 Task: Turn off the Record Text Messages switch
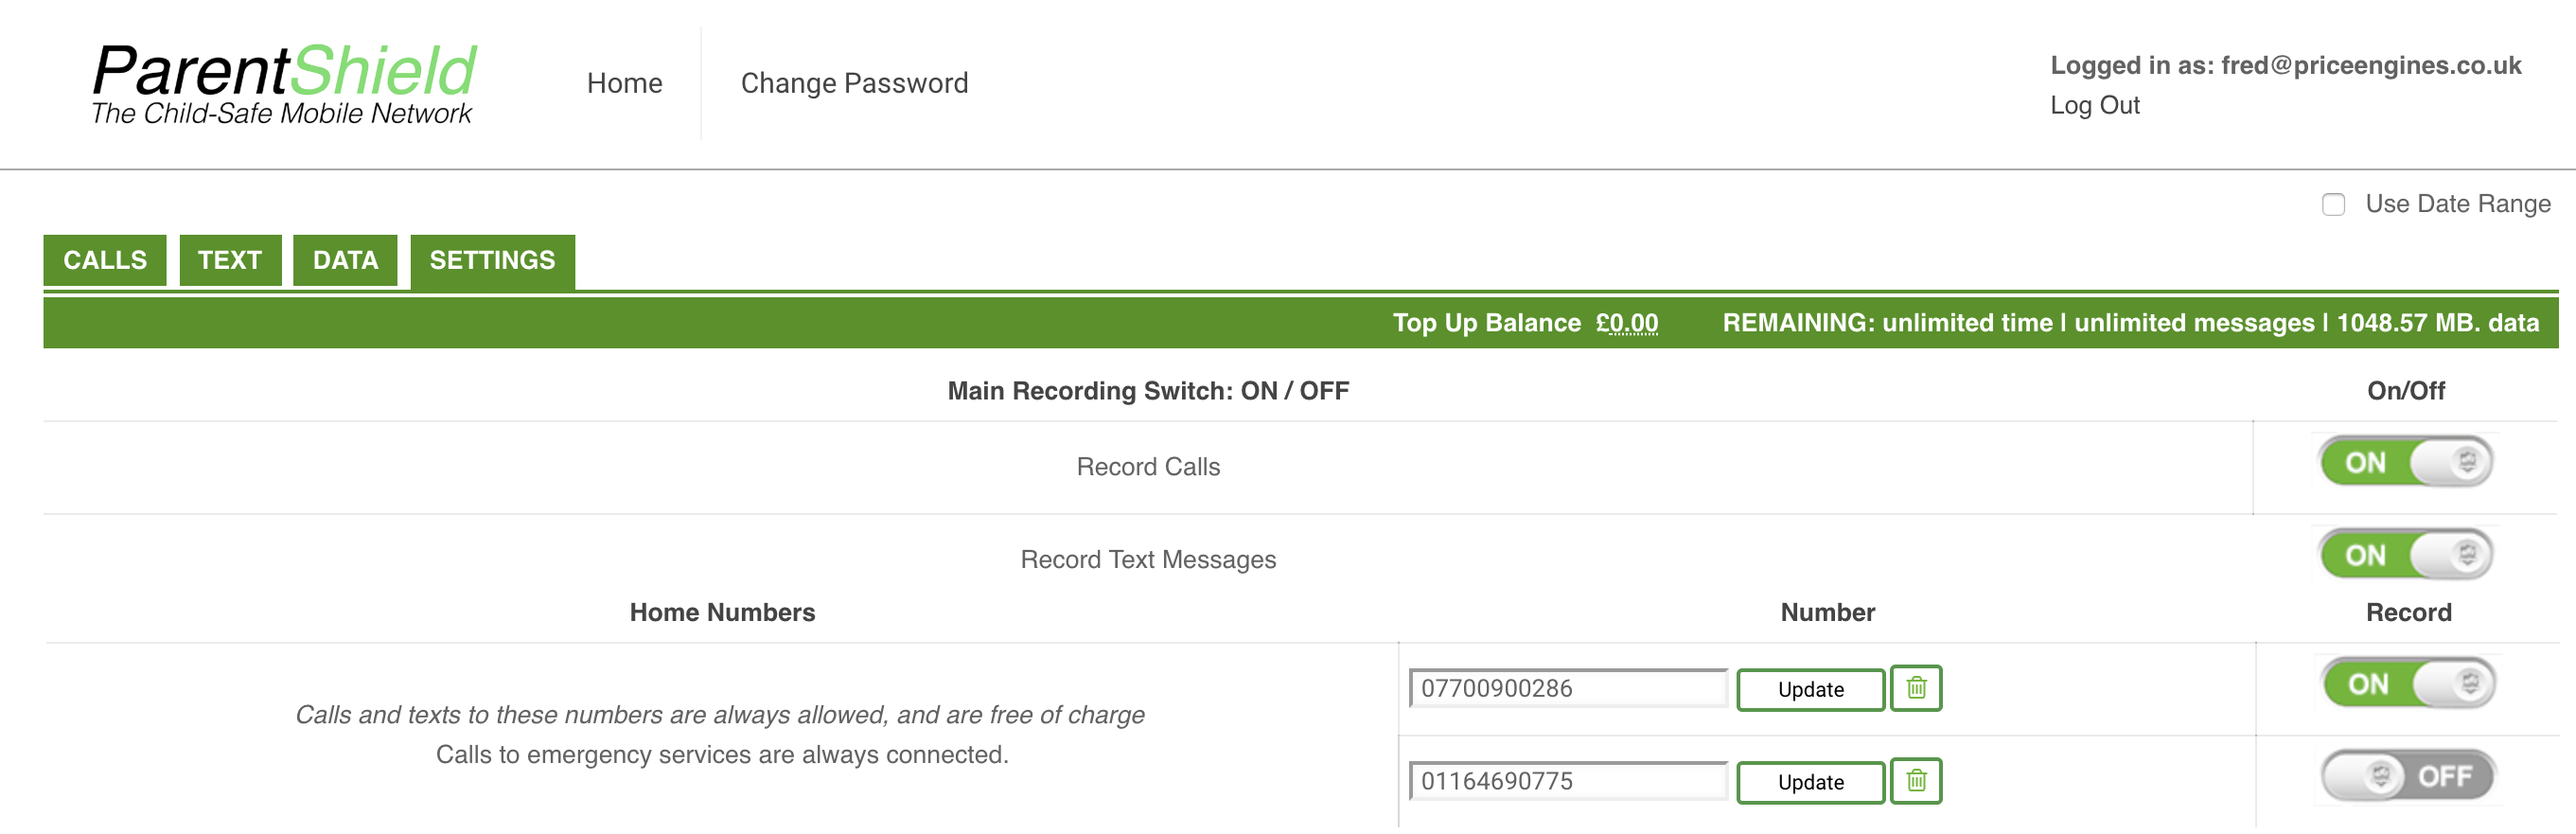2406,555
